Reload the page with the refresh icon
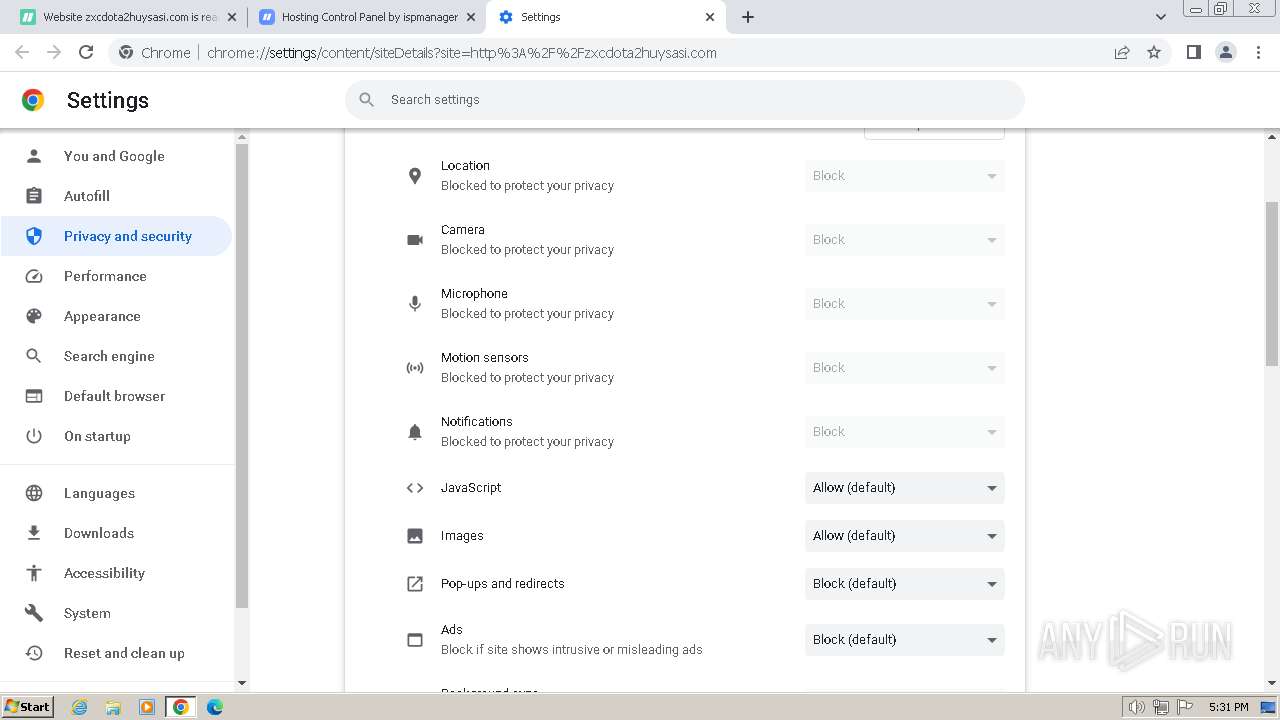The width and height of the screenshot is (1280, 720). 86,52
